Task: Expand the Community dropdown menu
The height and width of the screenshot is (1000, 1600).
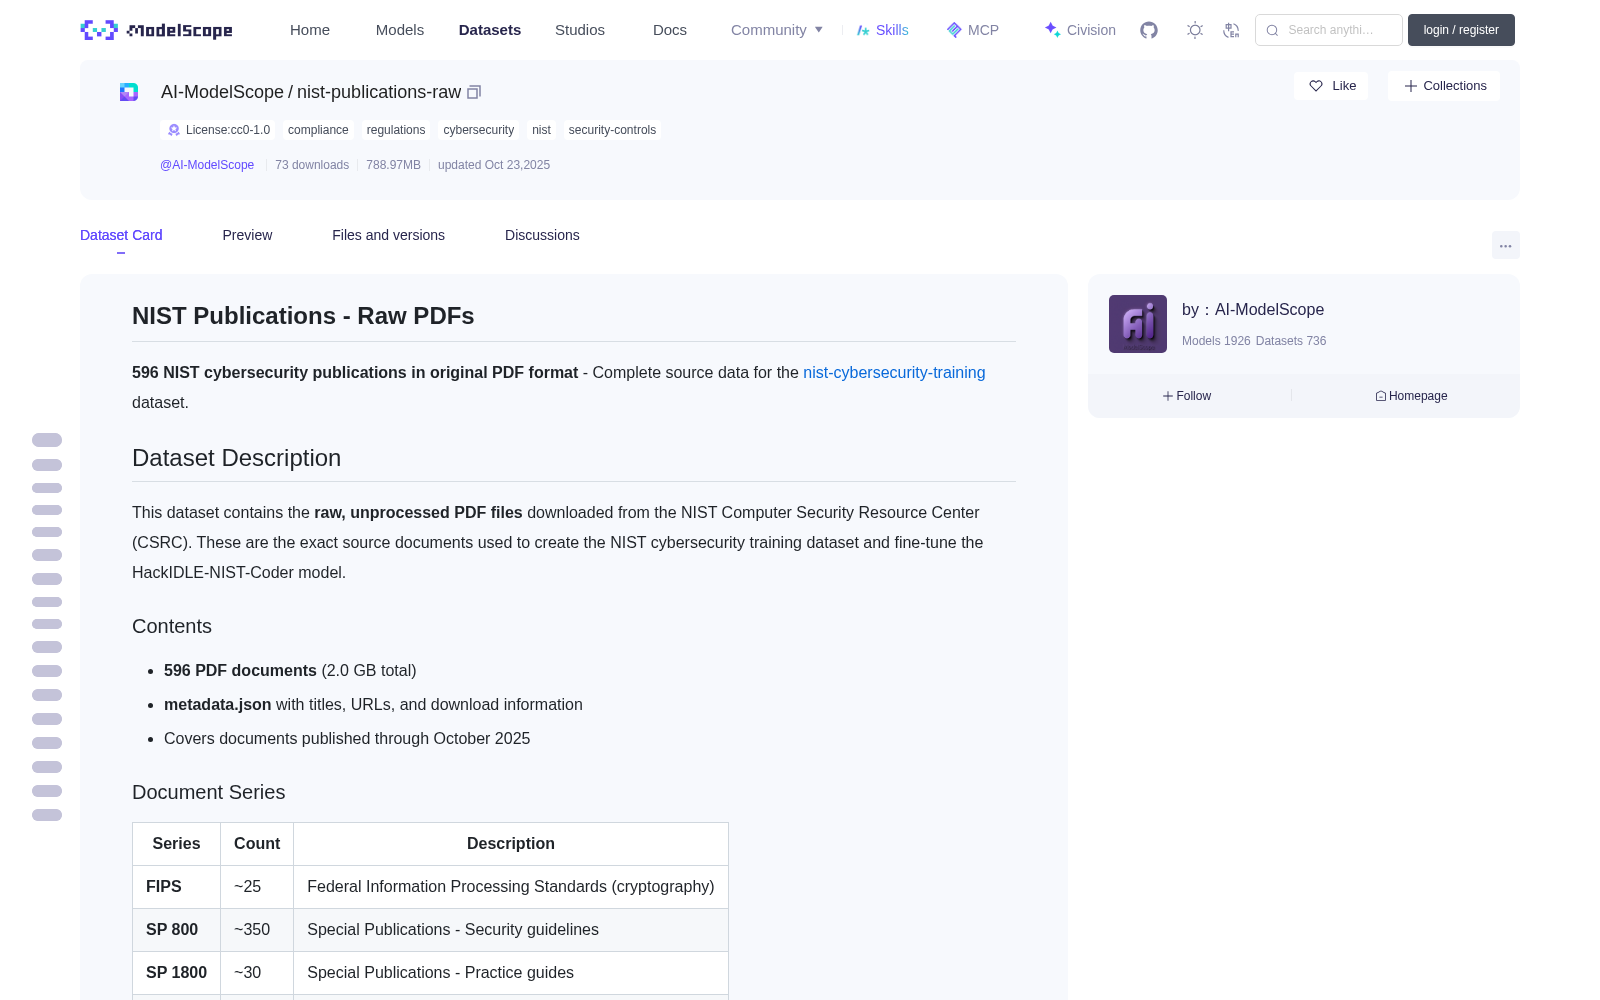Action: 777,30
